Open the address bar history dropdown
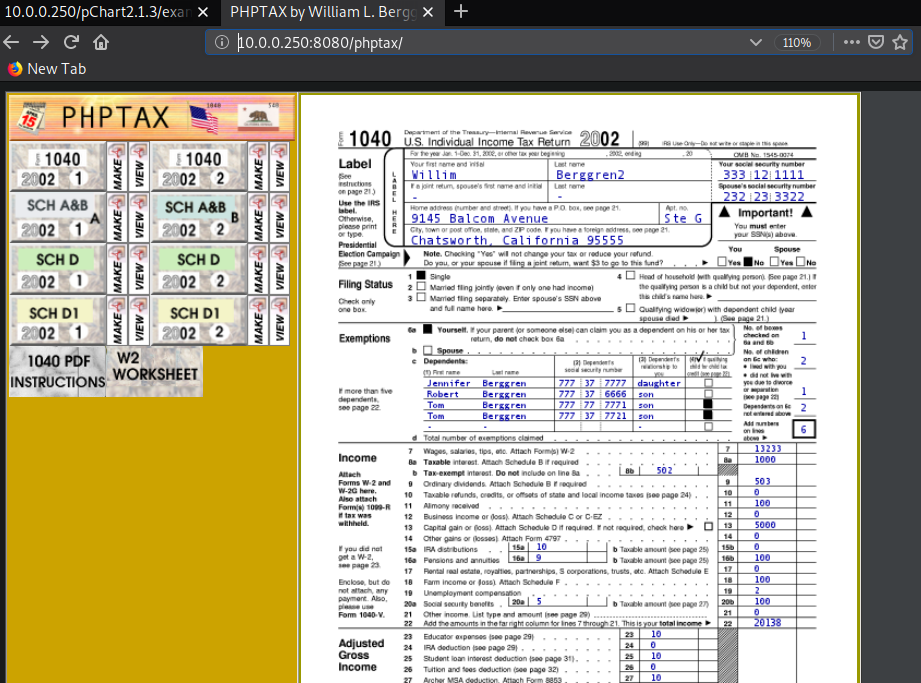 (x=755, y=42)
